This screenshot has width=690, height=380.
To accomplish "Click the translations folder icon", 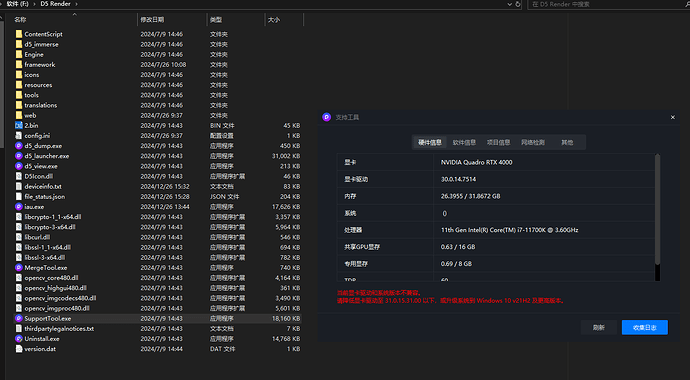I will (x=18, y=105).
